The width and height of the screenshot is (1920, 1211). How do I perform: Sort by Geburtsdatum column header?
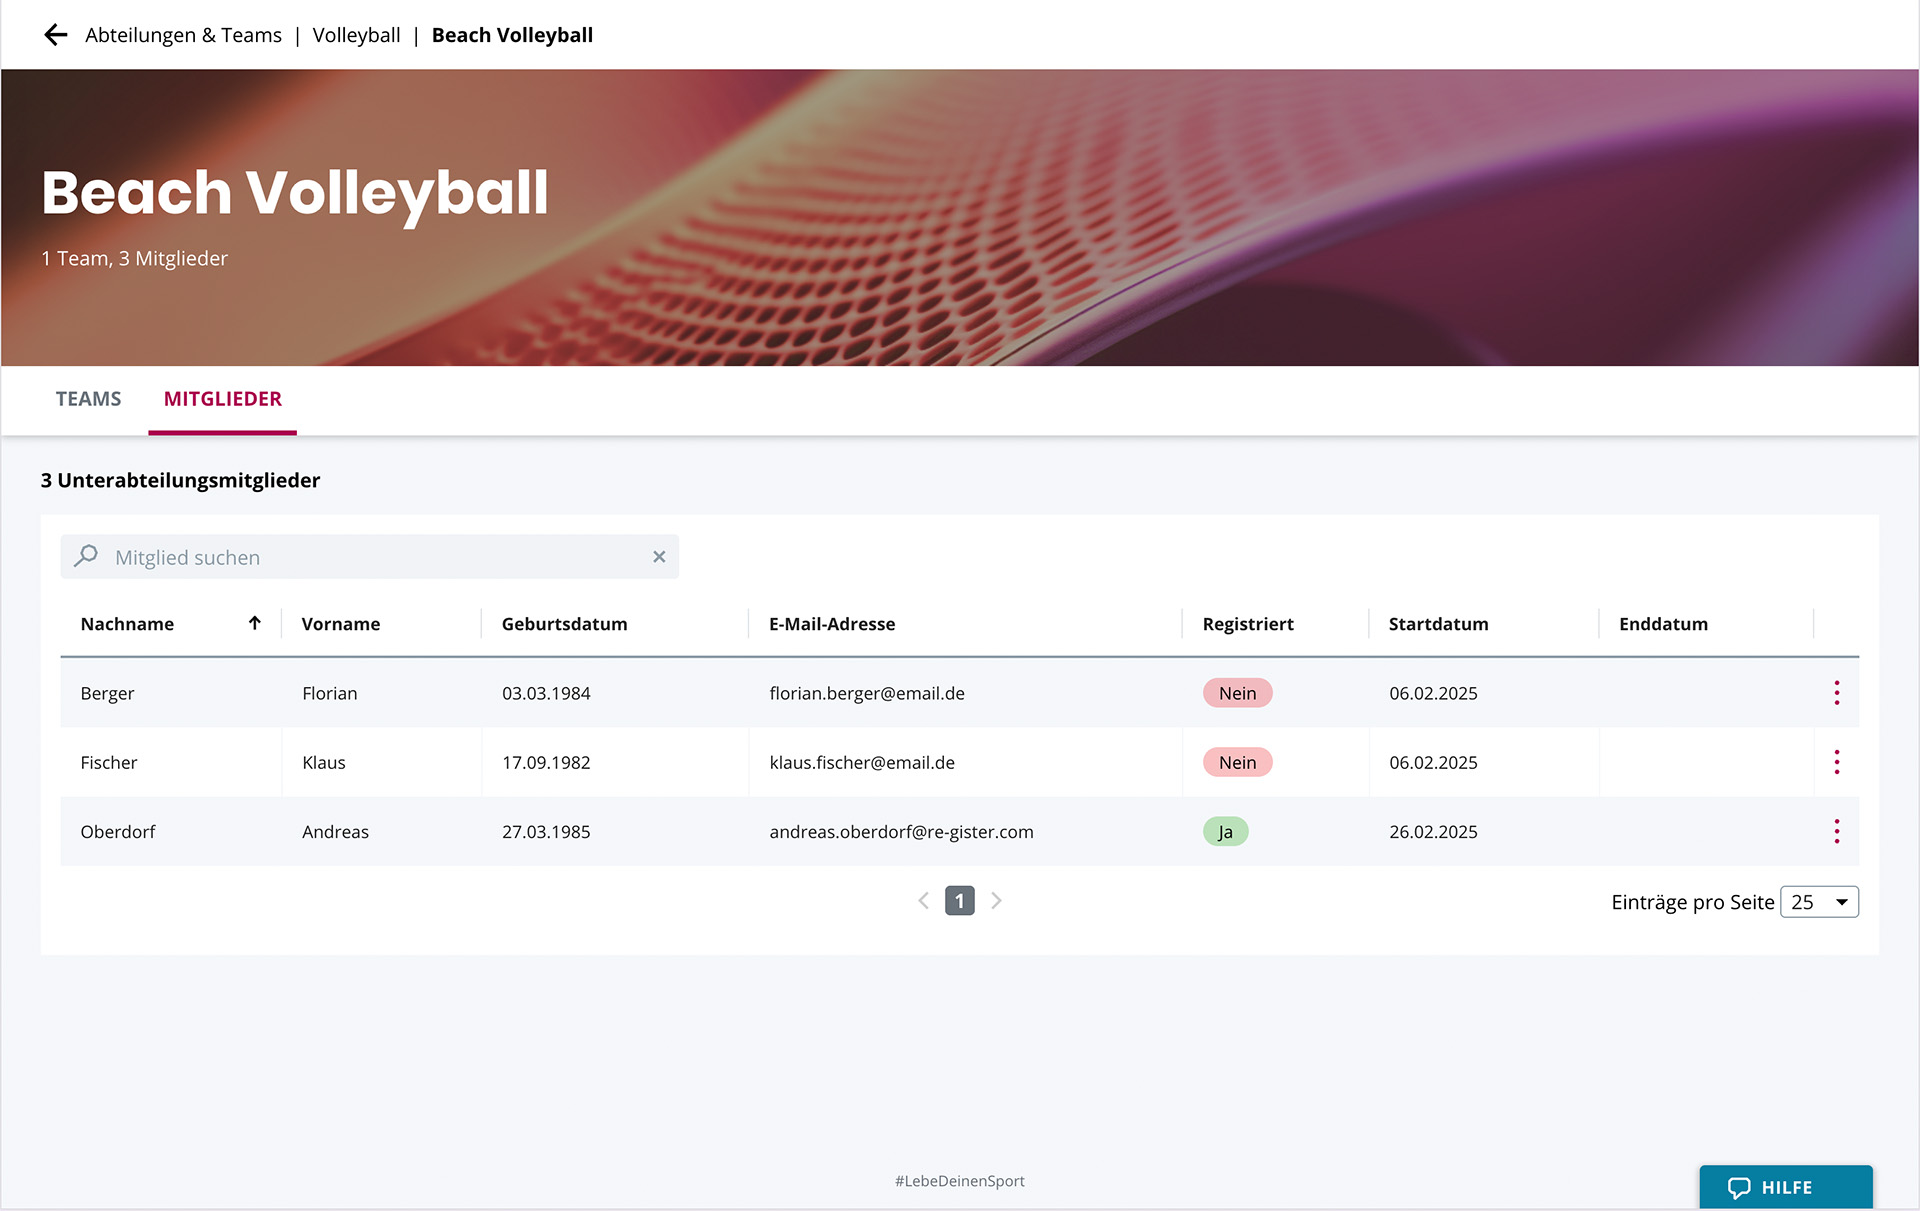564,624
